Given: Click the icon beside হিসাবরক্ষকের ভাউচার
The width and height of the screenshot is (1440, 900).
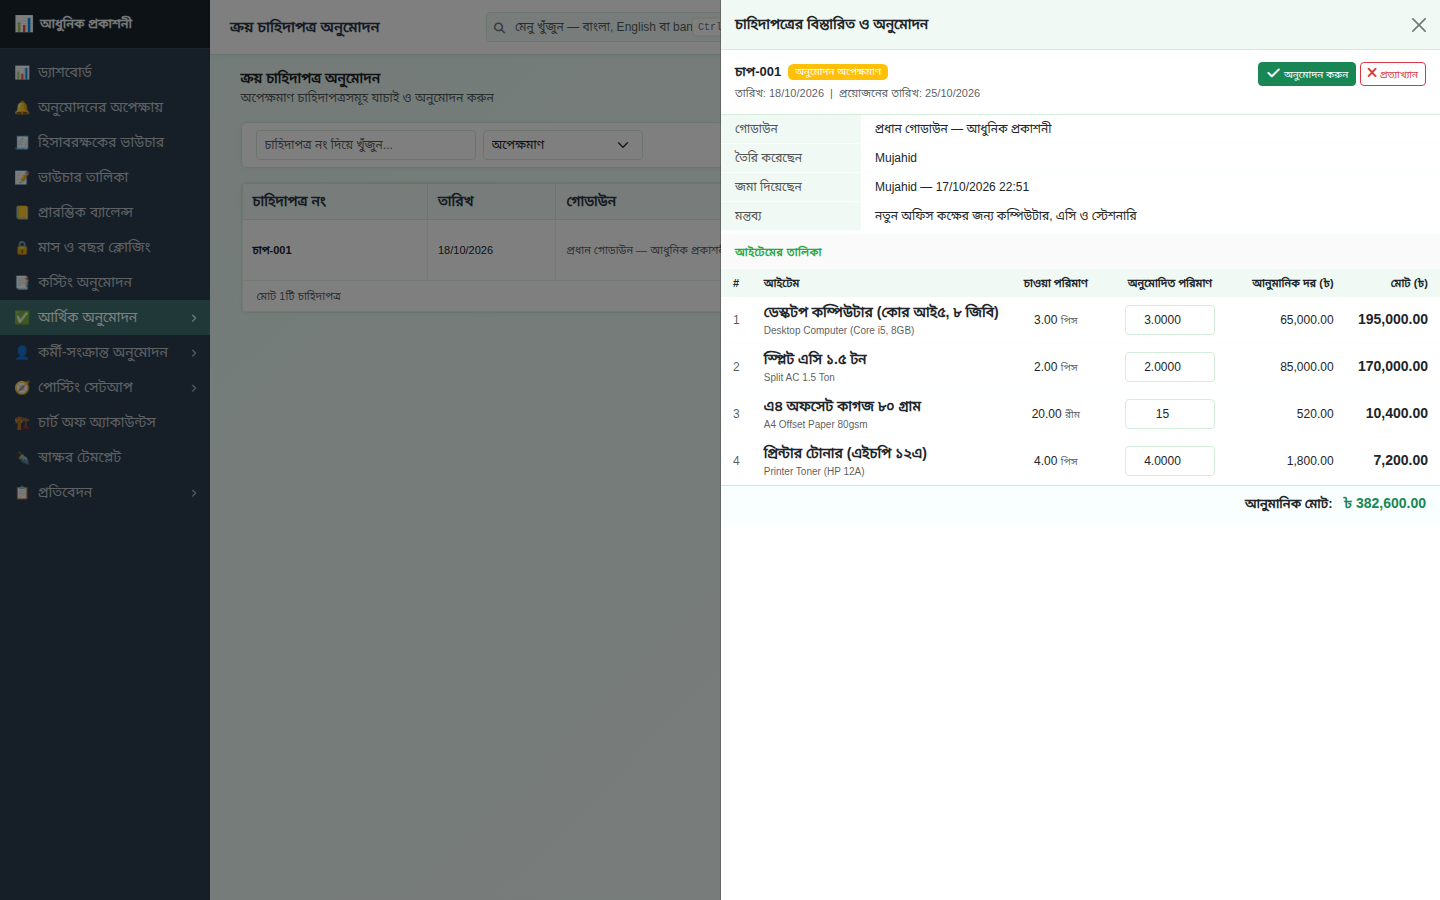Looking at the screenshot, I should pos(22,142).
